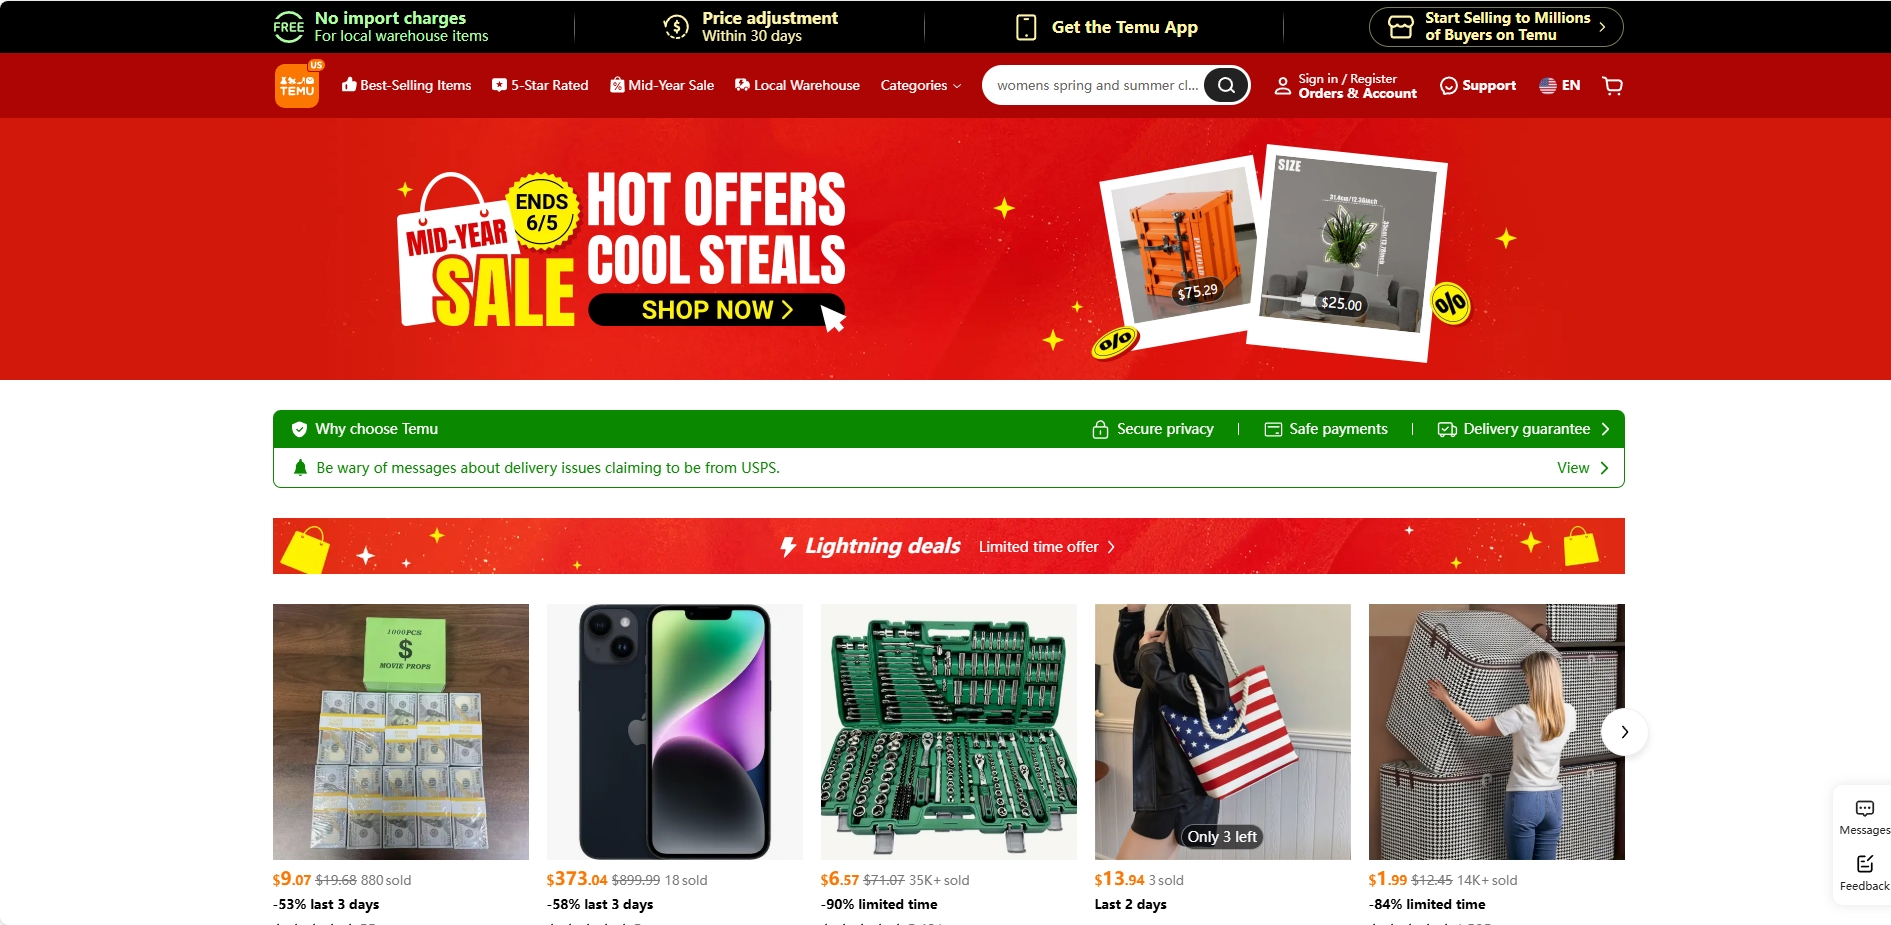This screenshot has width=1891, height=925.
Task: Focus the search input field
Action: [x=1096, y=86]
